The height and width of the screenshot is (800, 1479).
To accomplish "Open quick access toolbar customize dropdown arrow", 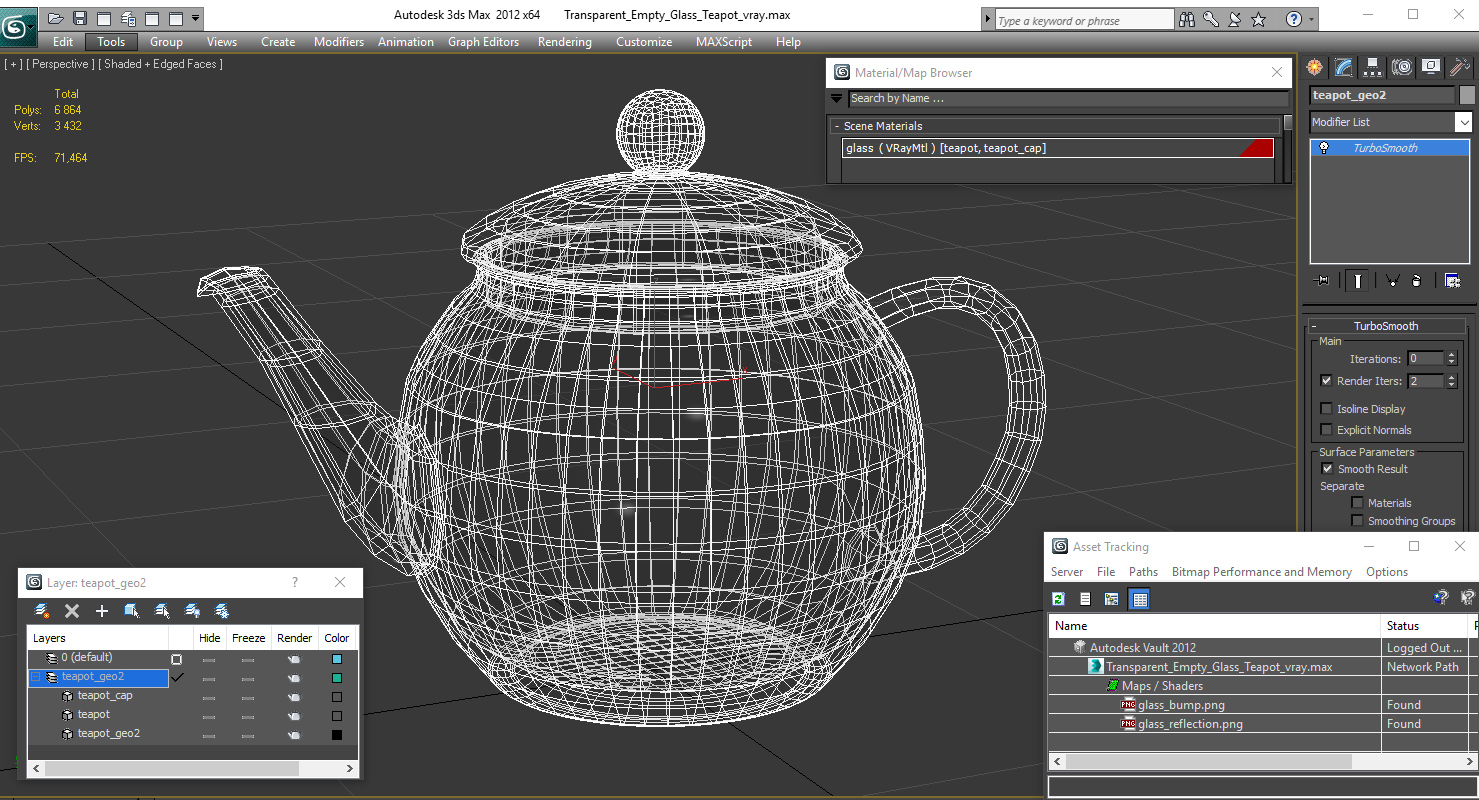I will coord(196,18).
